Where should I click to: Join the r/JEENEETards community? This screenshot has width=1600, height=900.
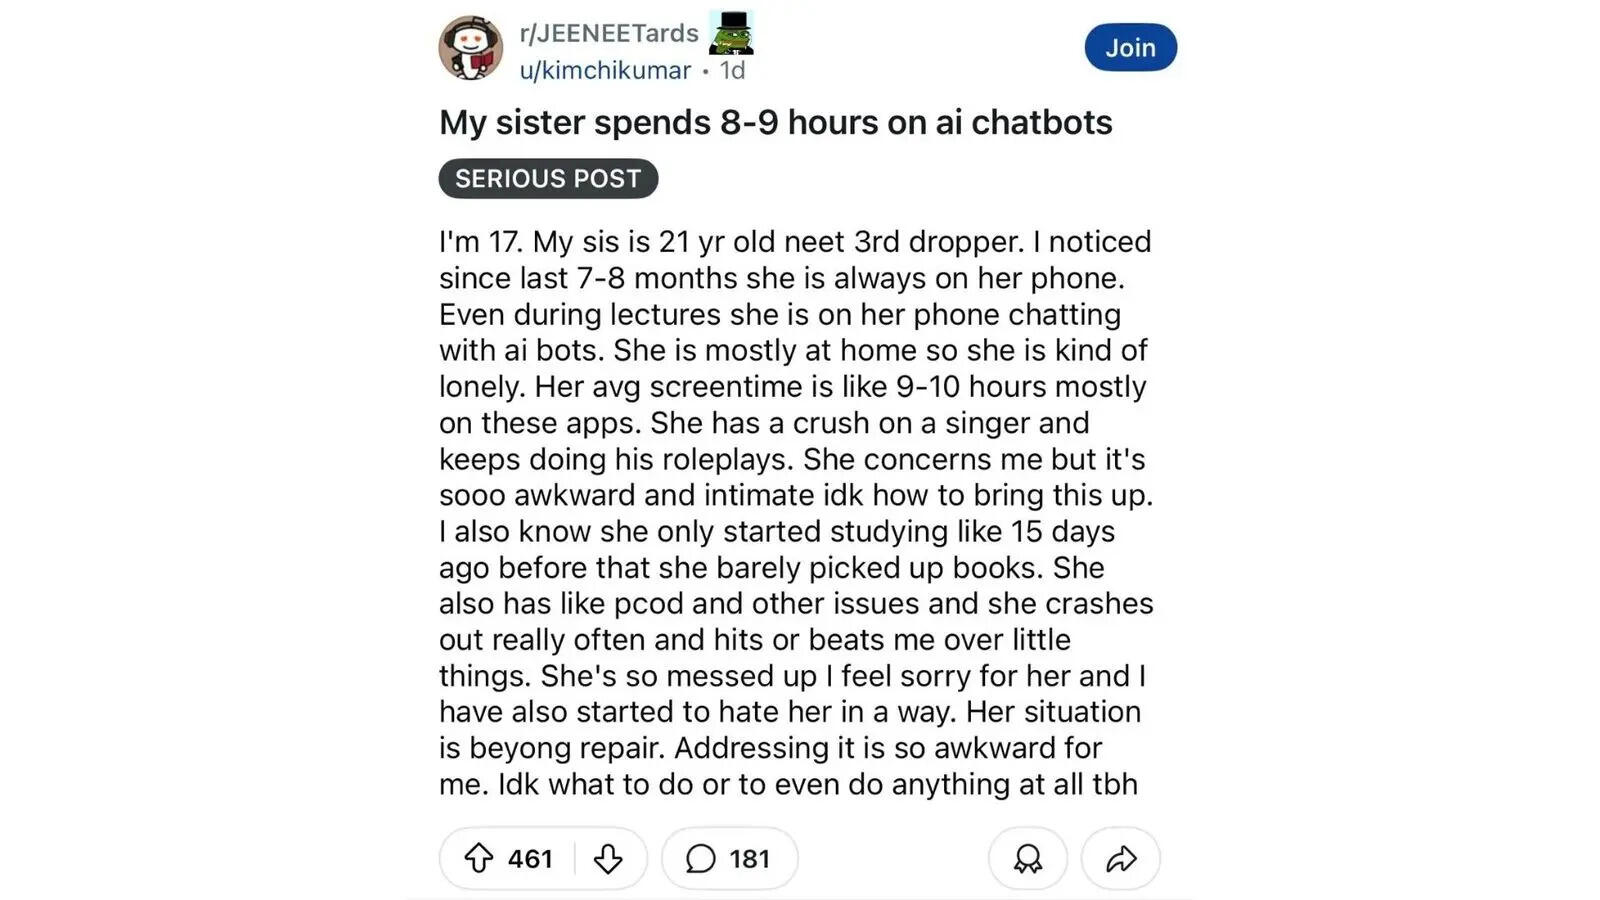click(x=1130, y=47)
